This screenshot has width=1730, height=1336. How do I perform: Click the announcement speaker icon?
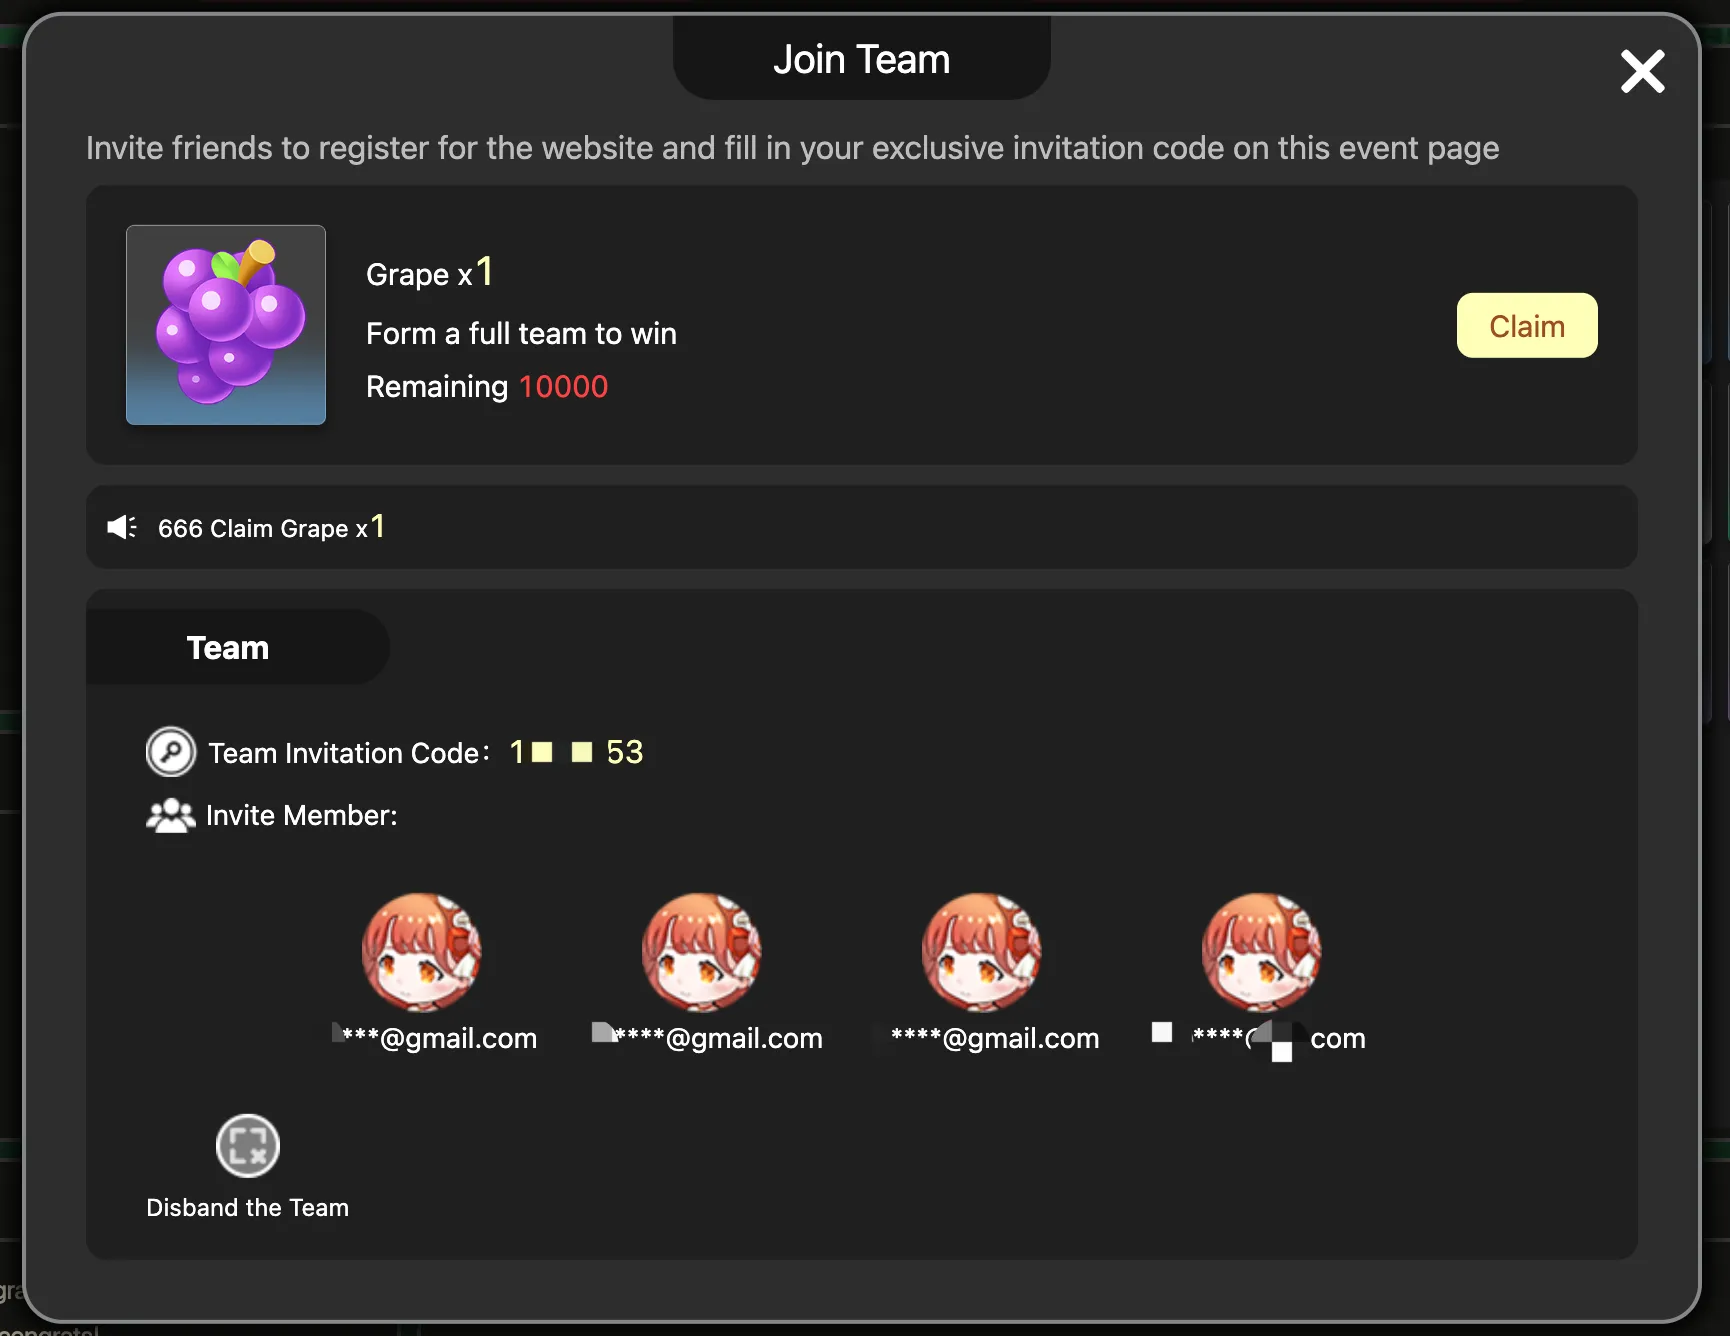[122, 527]
